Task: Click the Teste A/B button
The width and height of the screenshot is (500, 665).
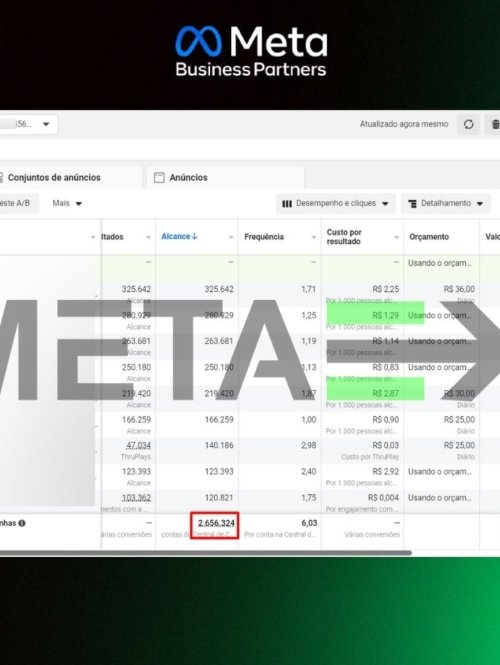Action: [x=17, y=203]
